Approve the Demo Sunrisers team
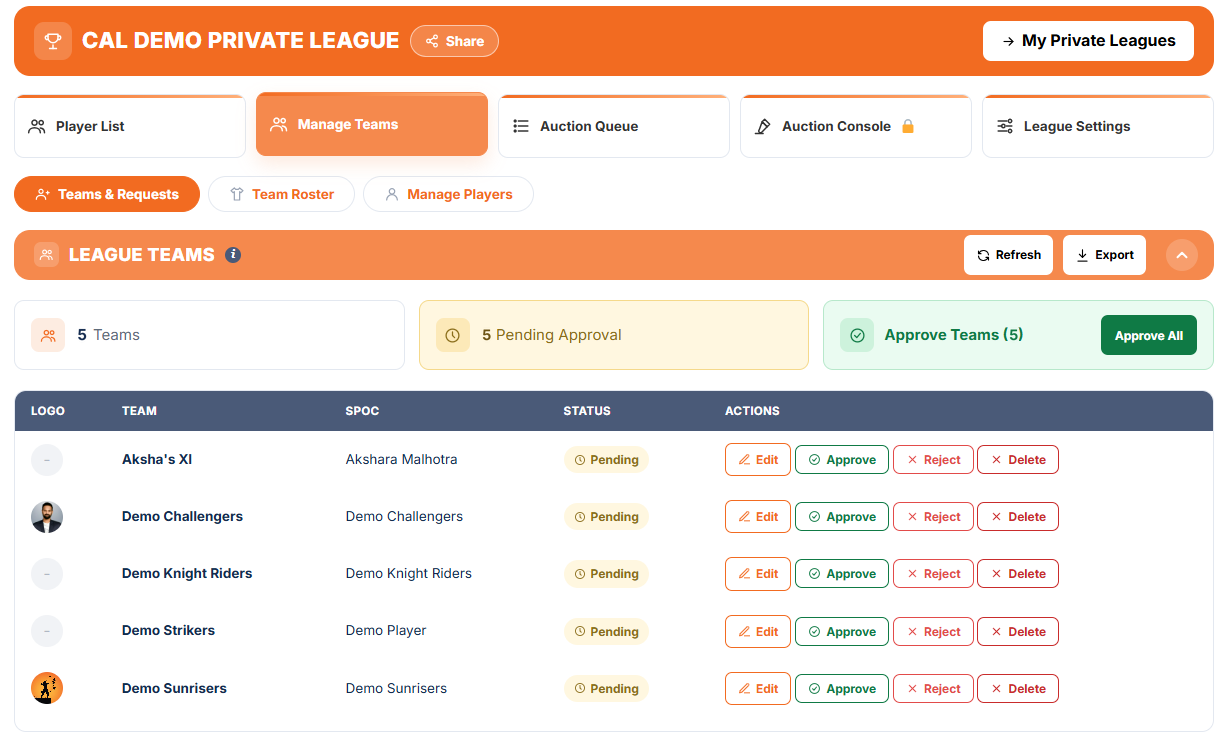Viewport: 1227px width, 744px height. point(842,689)
